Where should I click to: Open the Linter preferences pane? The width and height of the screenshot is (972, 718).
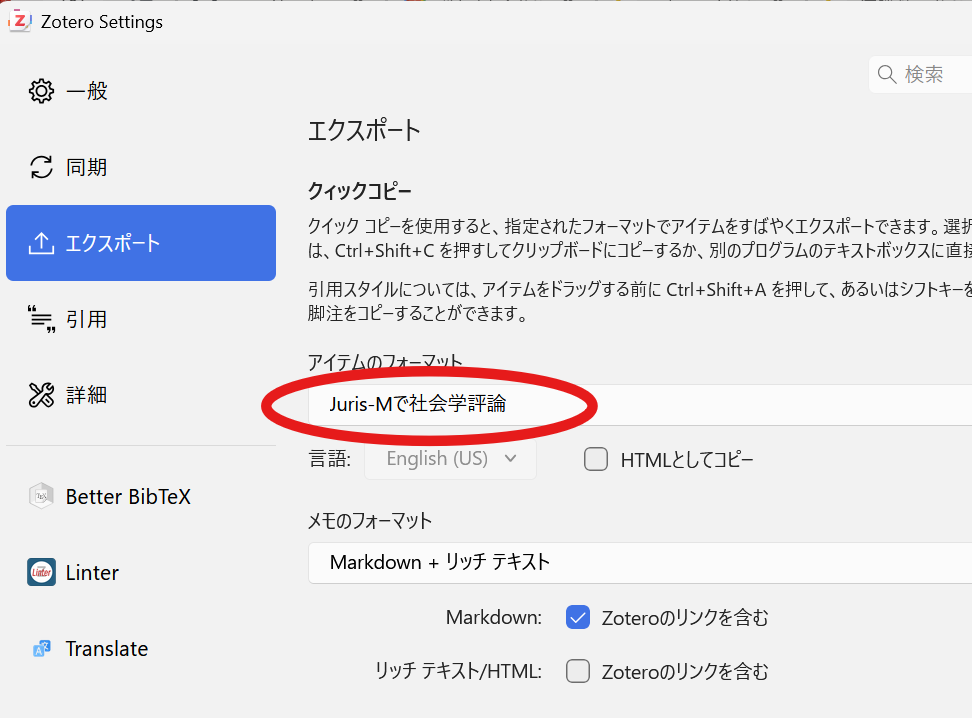pos(141,572)
